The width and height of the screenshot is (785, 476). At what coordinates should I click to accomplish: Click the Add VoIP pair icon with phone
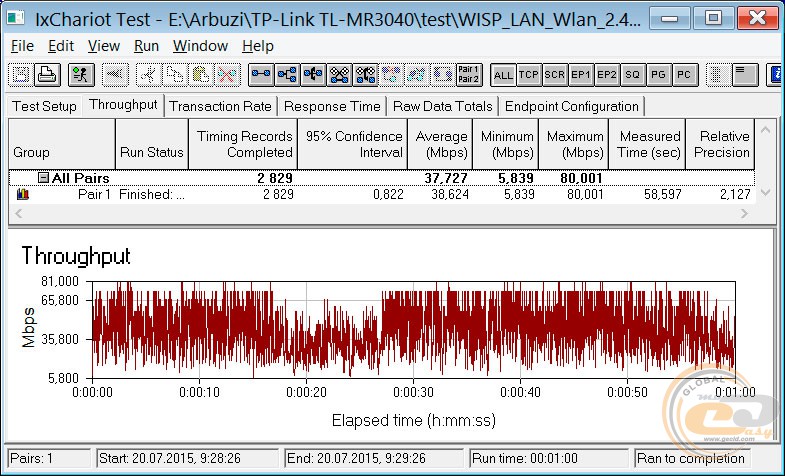coord(365,75)
